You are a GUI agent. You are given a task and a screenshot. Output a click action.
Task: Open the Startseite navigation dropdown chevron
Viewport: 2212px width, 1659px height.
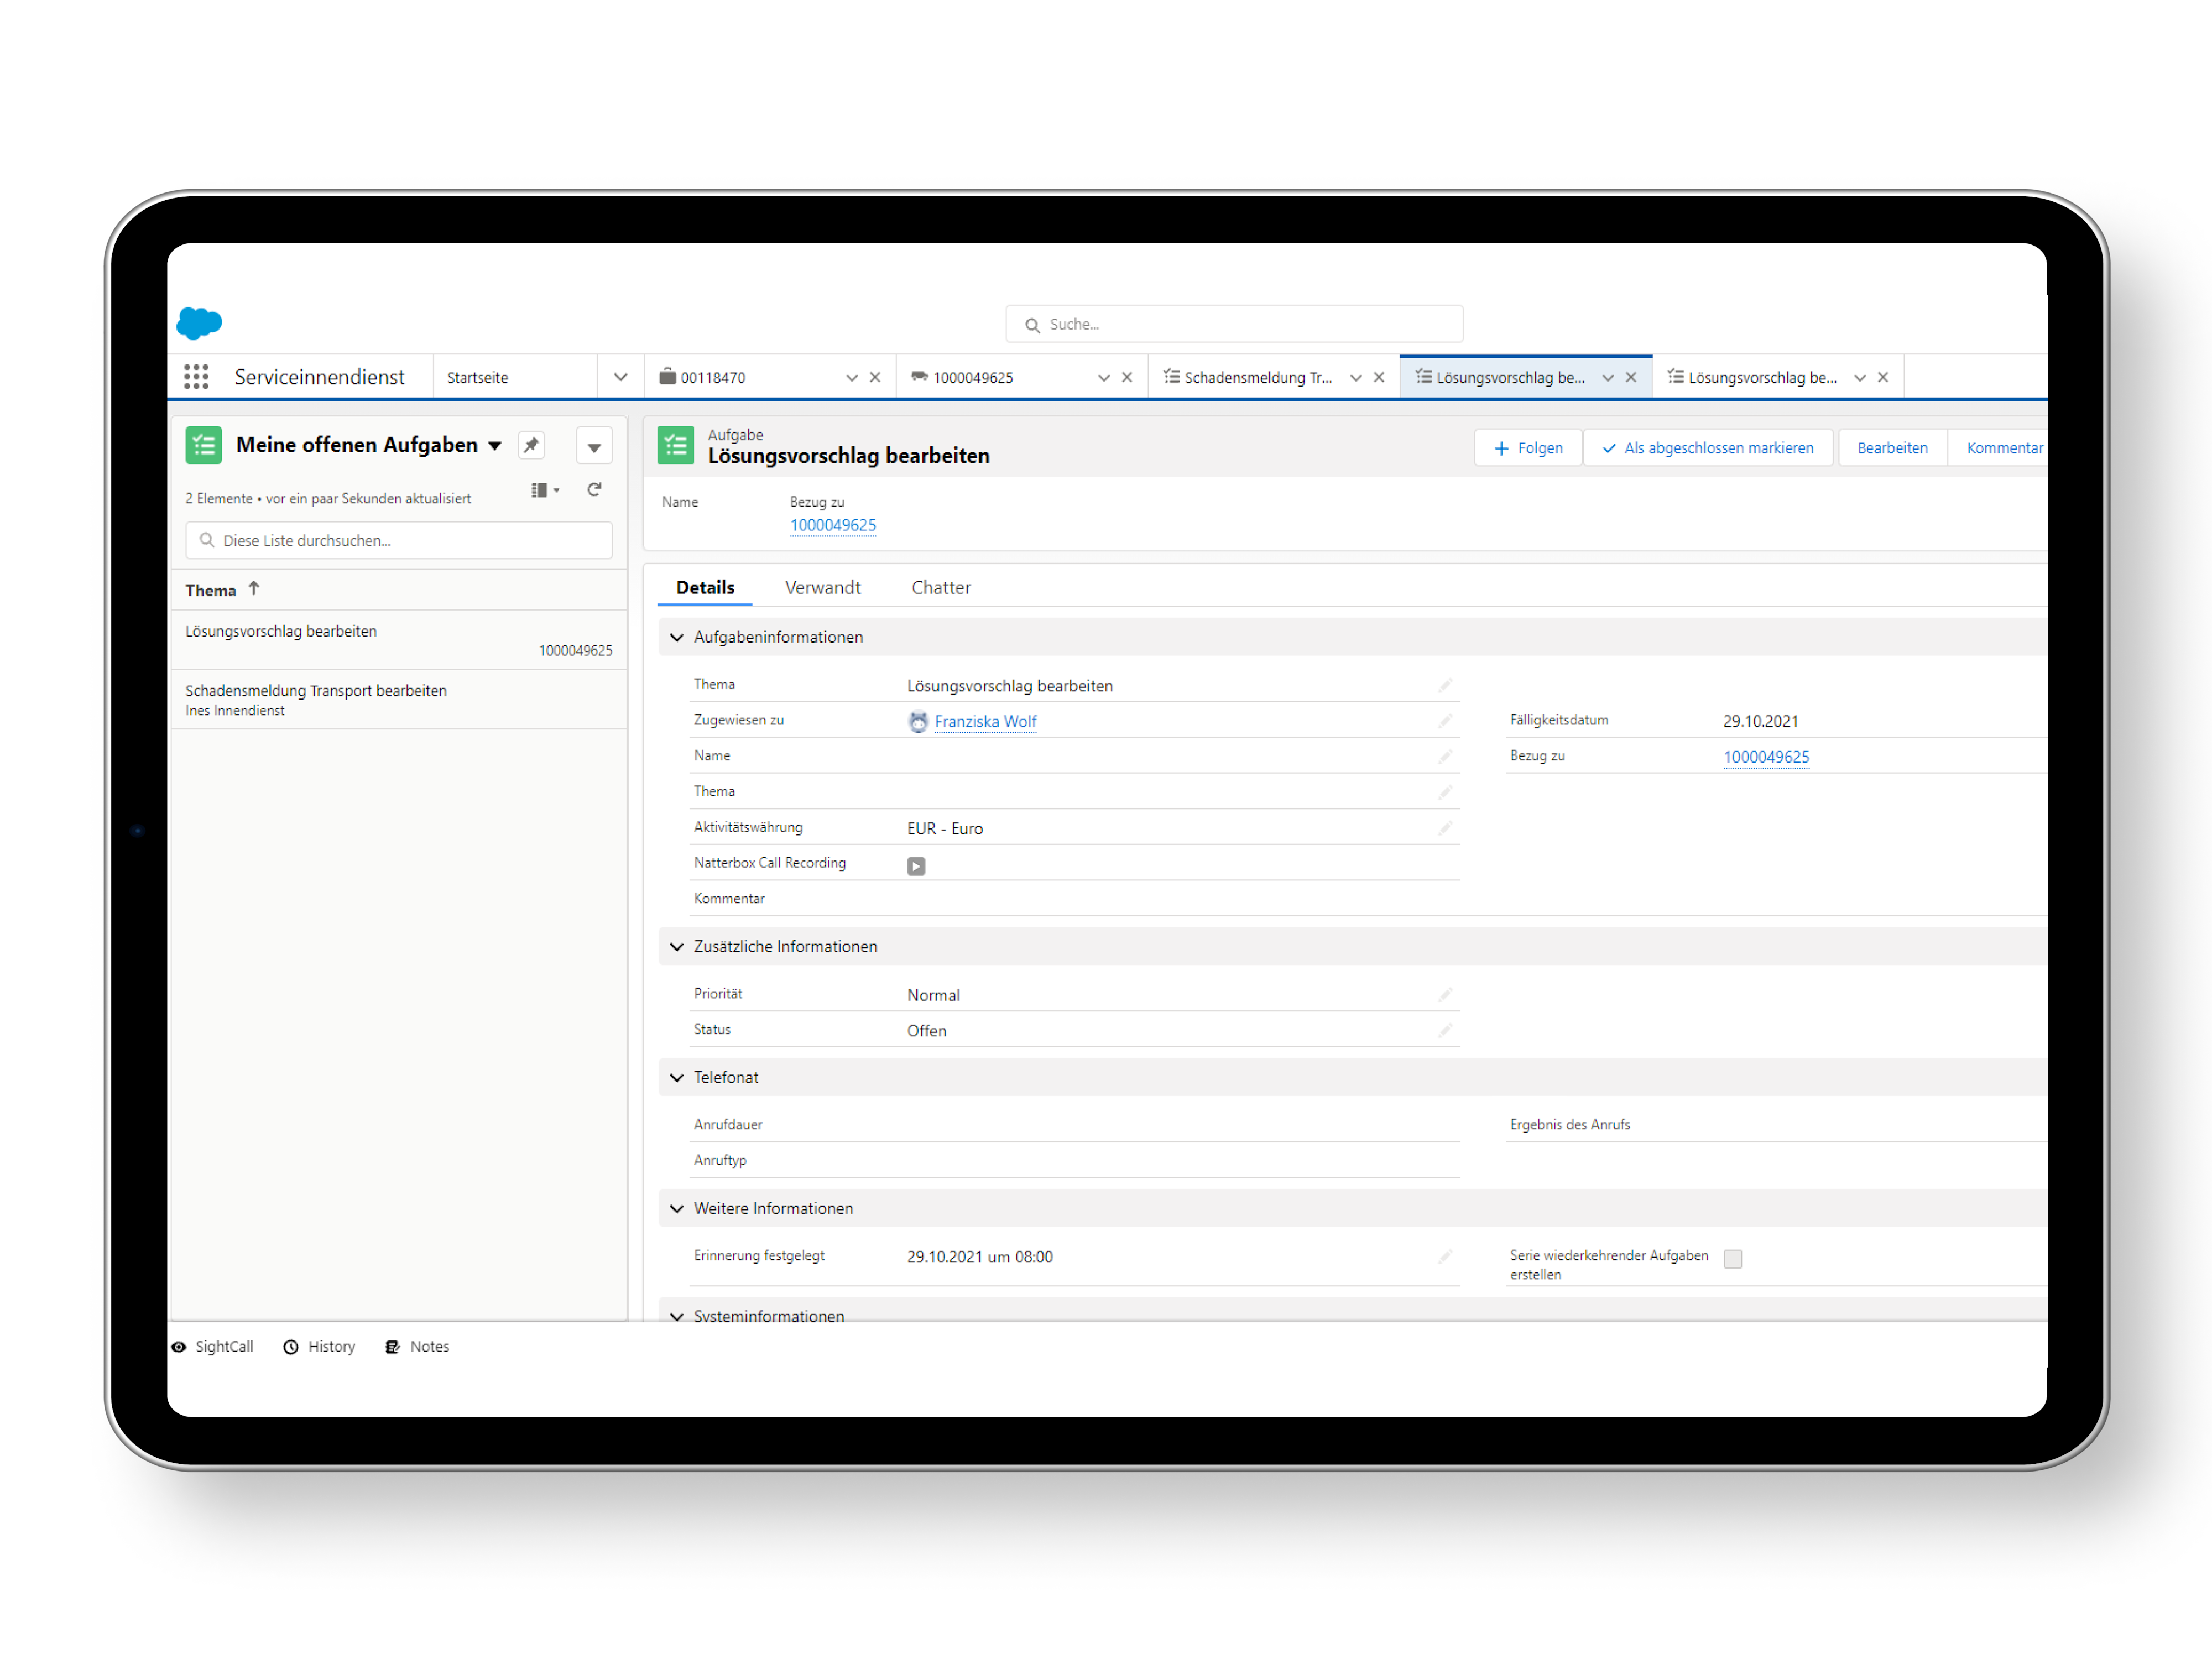coord(620,377)
